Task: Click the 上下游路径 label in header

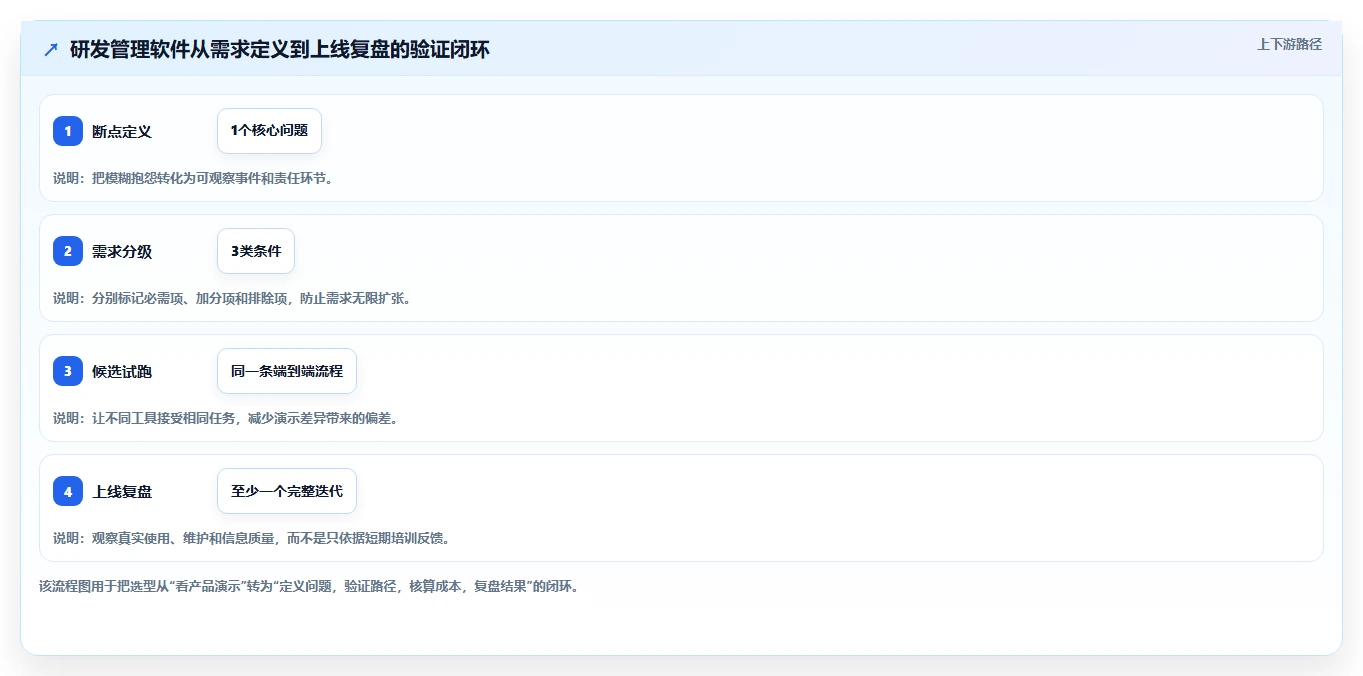Action: pos(1289,44)
